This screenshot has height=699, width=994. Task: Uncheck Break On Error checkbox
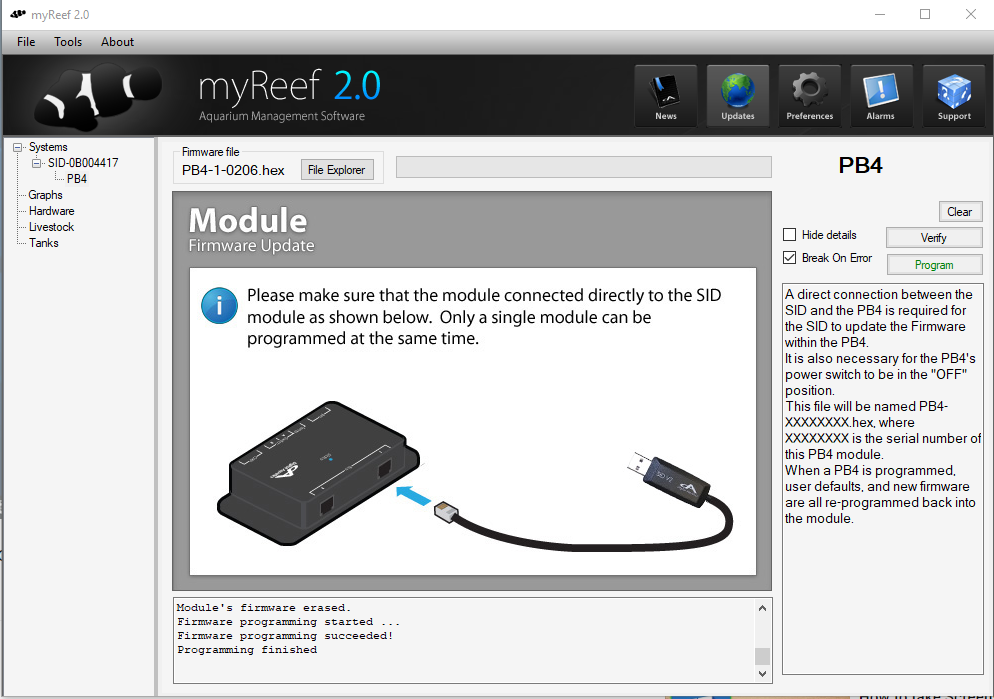pos(789,257)
